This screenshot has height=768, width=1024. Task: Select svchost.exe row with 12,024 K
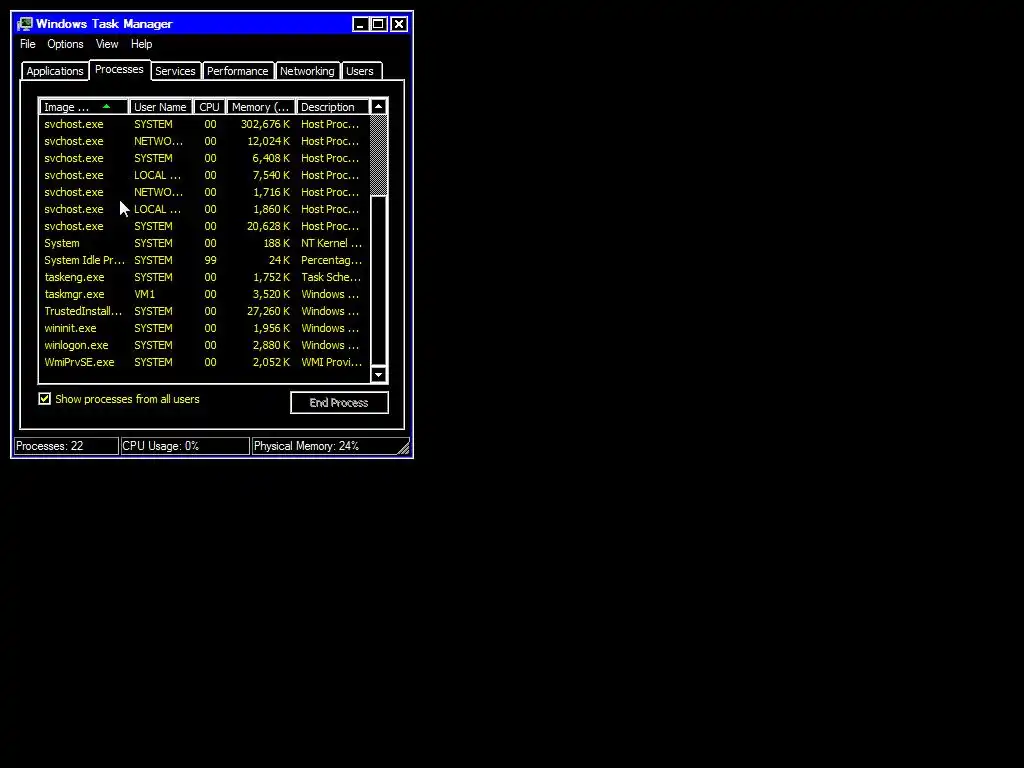[x=204, y=141]
